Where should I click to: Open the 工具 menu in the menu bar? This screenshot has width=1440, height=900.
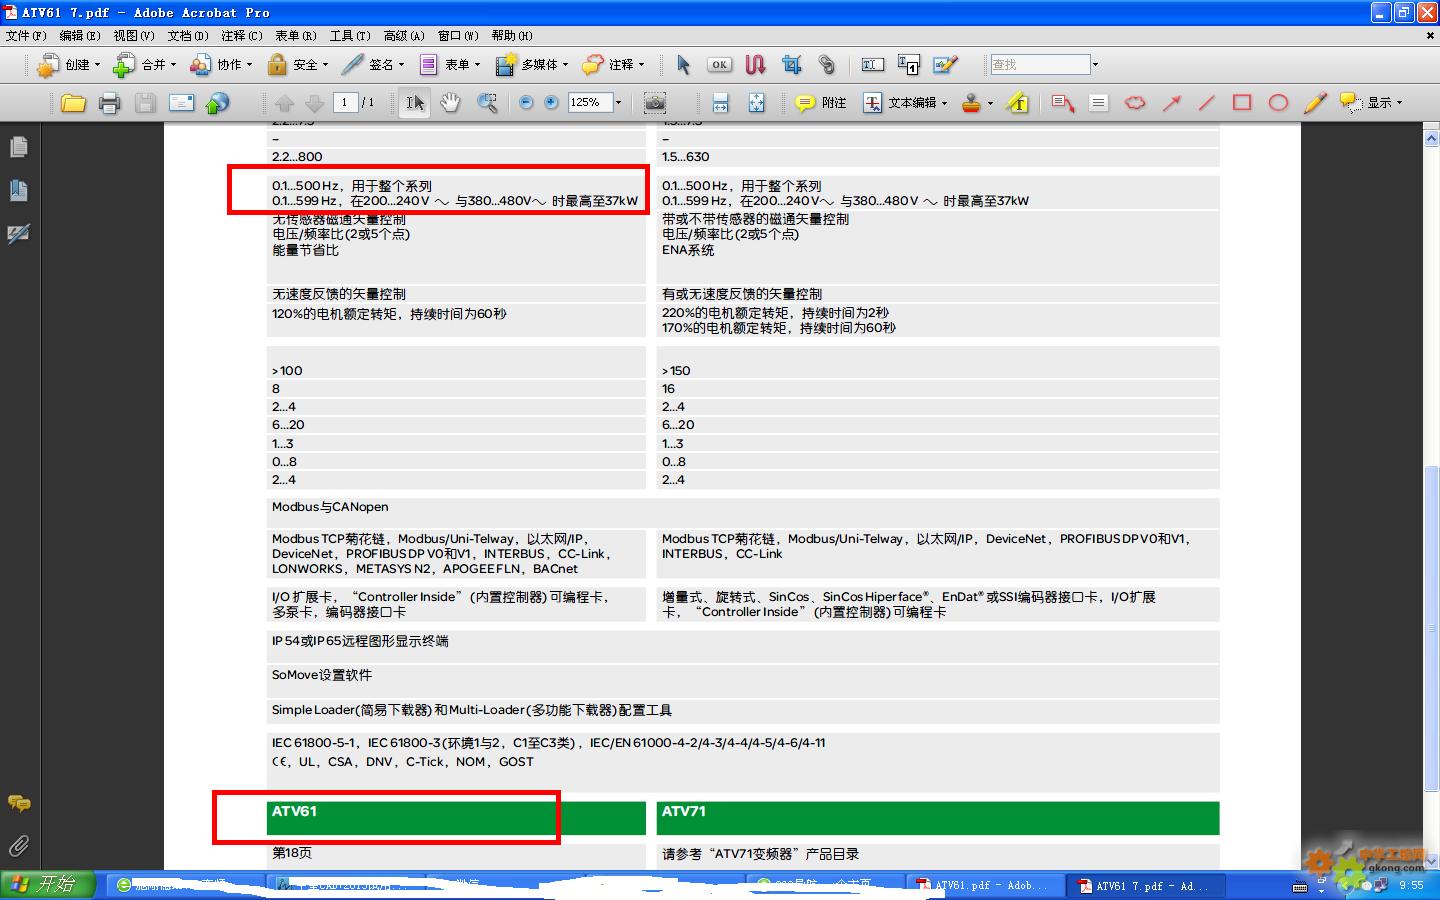[x=350, y=36]
